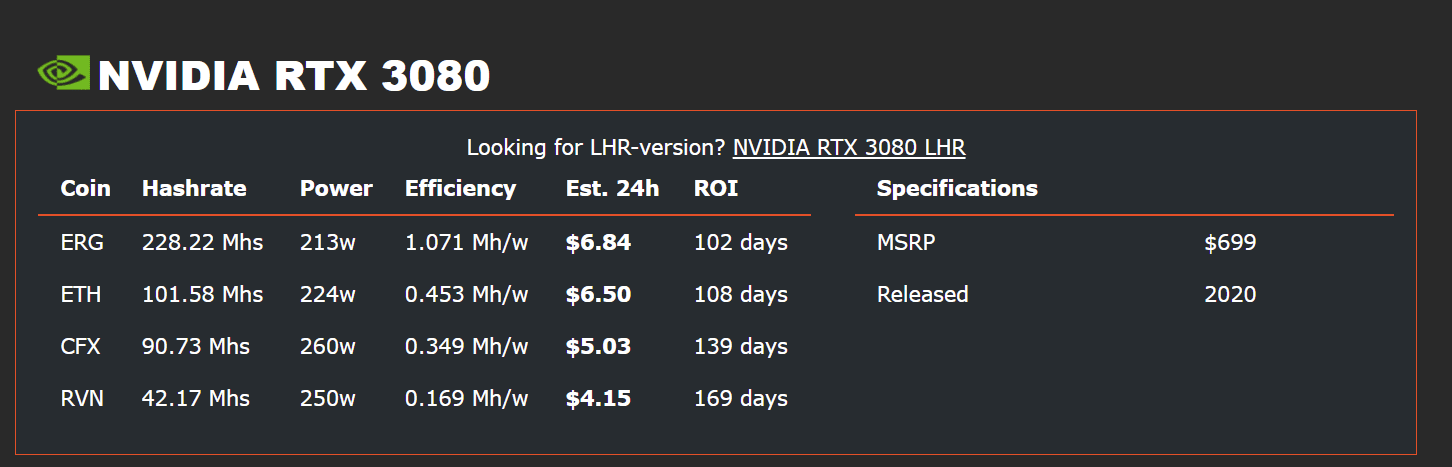Click the $6.84 estimated earnings
This screenshot has width=1452, height=467.
pyautogui.click(x=598, y=242)
